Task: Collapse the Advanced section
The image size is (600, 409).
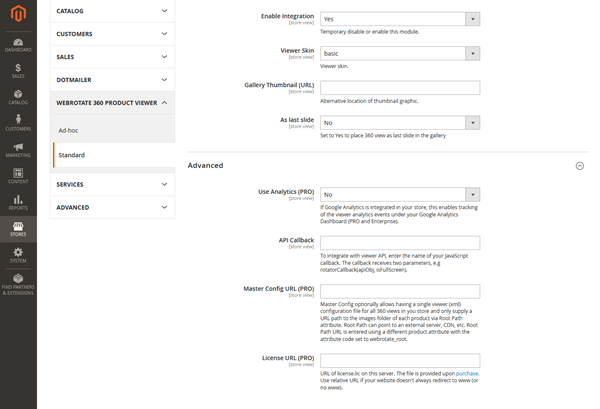Action: pos(580,166)
